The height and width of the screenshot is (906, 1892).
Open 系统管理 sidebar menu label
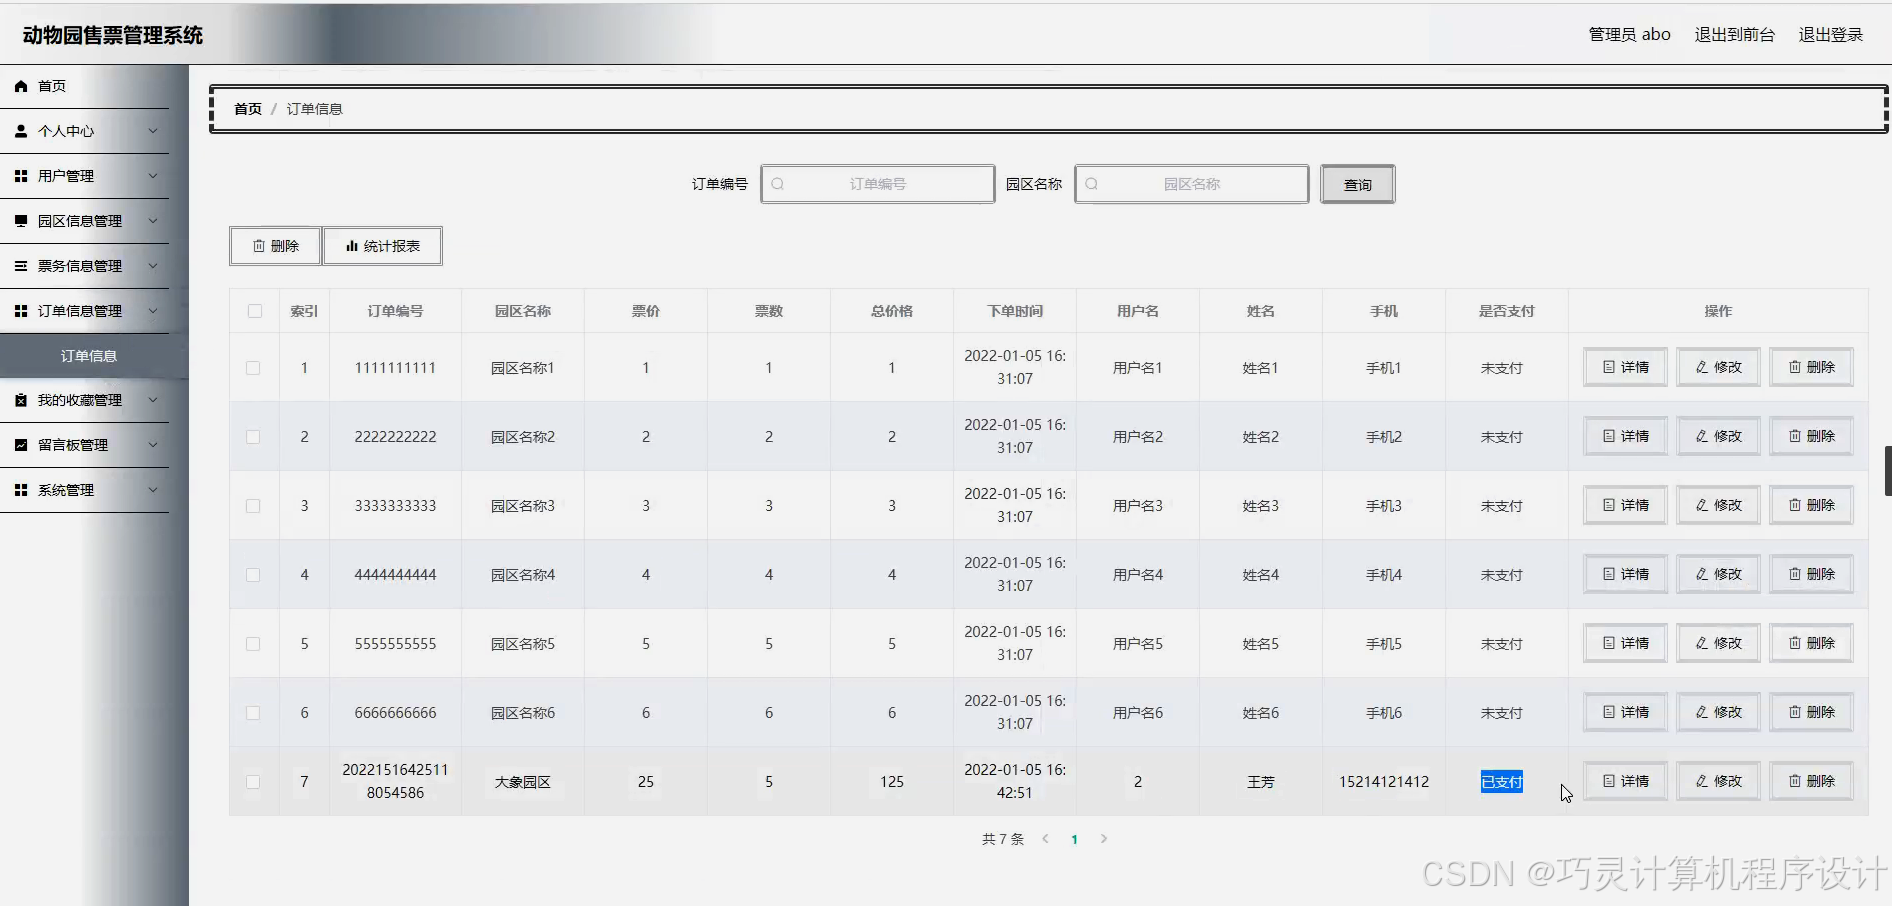[x=66, y=490]
